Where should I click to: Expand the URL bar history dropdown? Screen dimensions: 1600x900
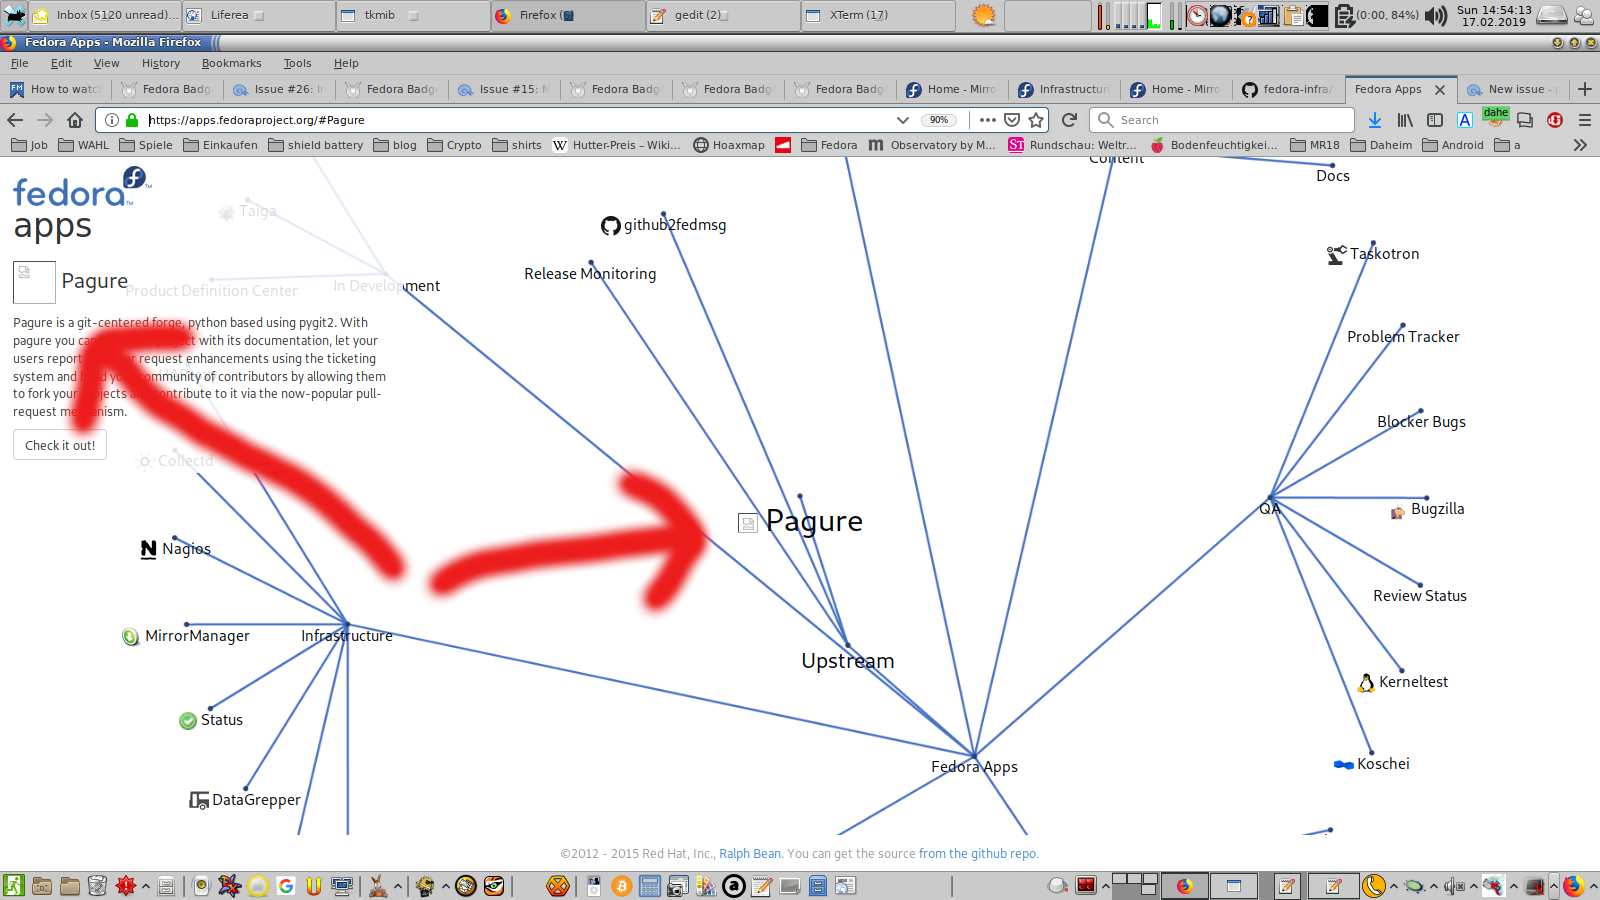coord(903,120)
